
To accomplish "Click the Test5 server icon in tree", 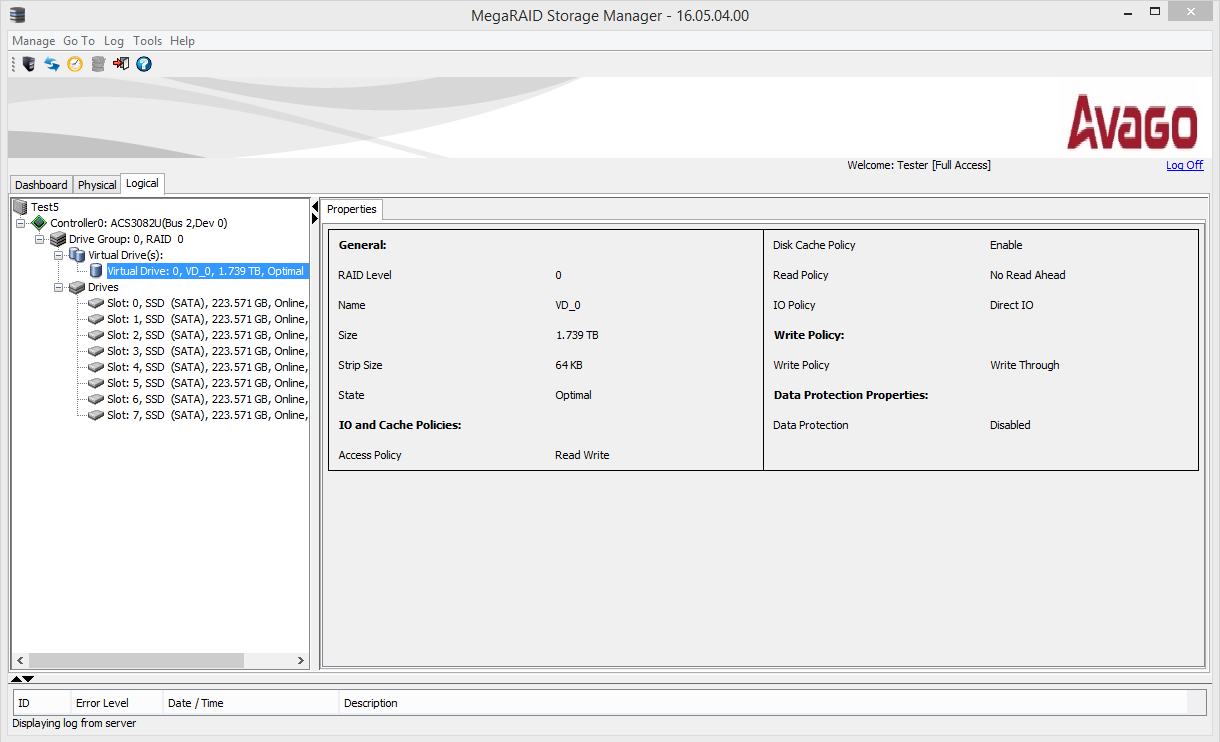I will [20, 207].
